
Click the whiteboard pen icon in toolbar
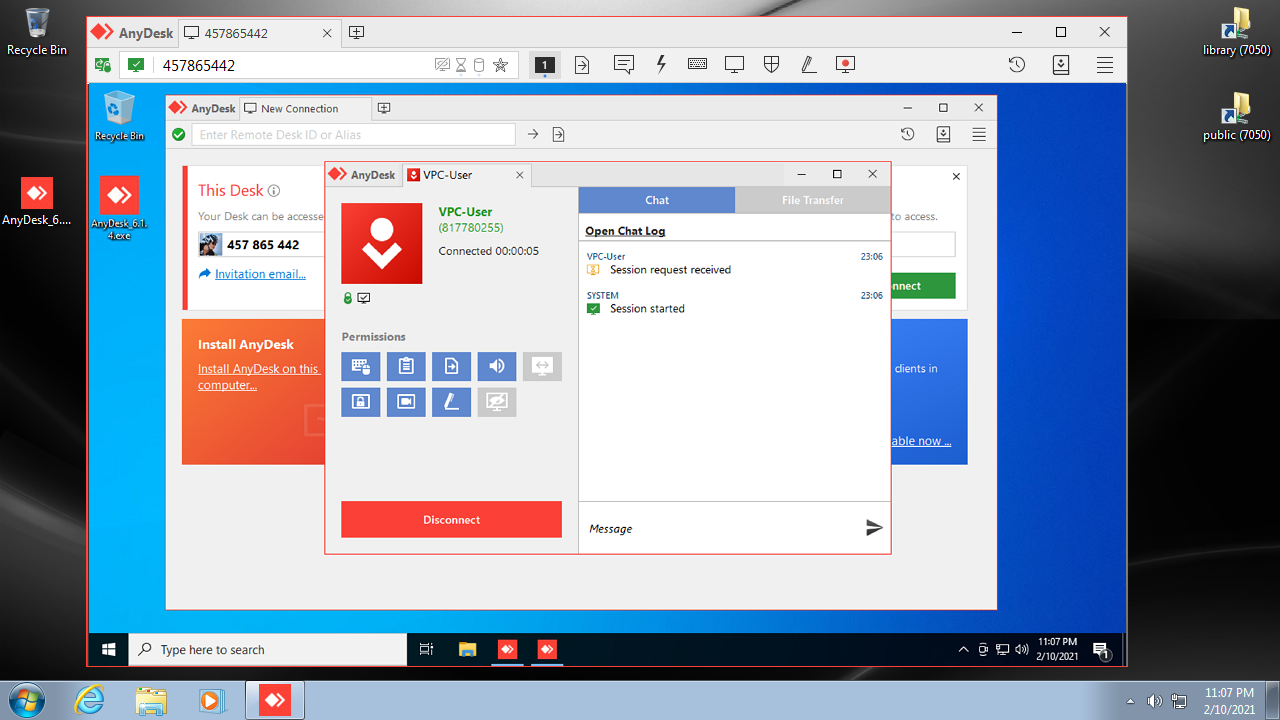(x=808, y=65)
